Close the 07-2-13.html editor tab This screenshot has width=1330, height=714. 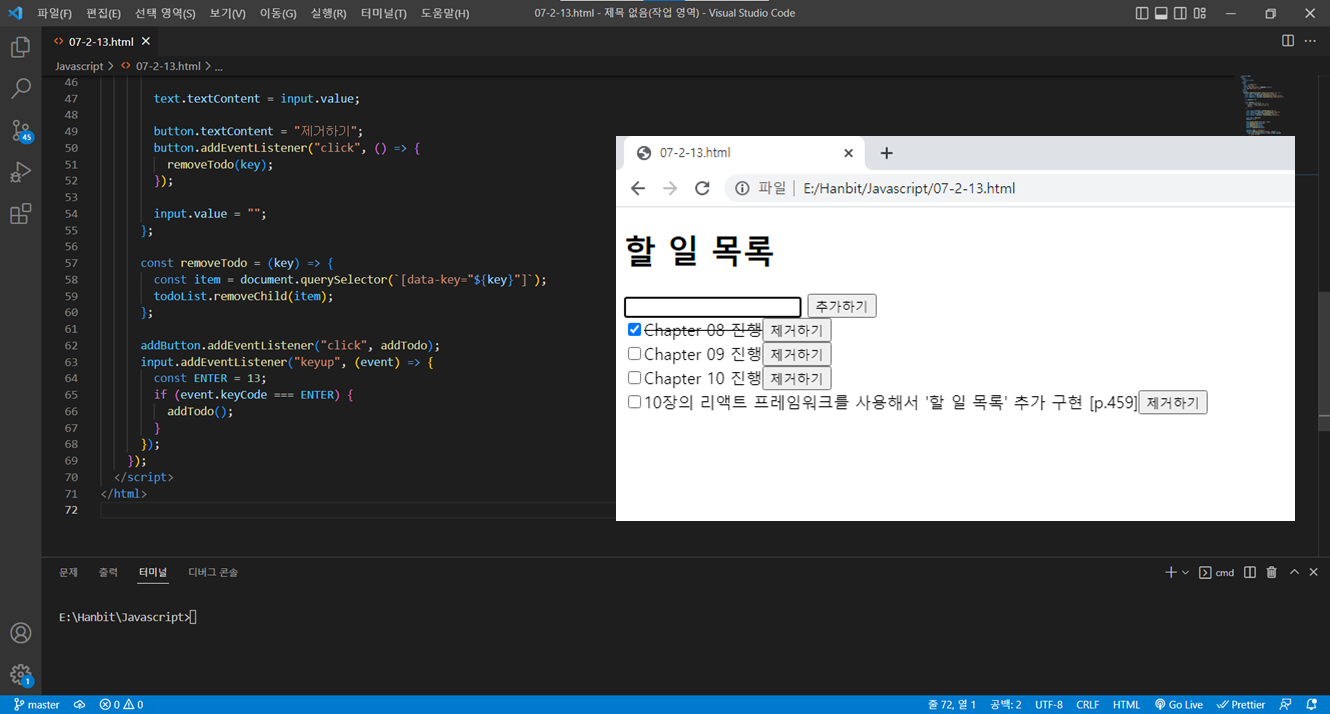pyautogui.click(x=146, y=41)
